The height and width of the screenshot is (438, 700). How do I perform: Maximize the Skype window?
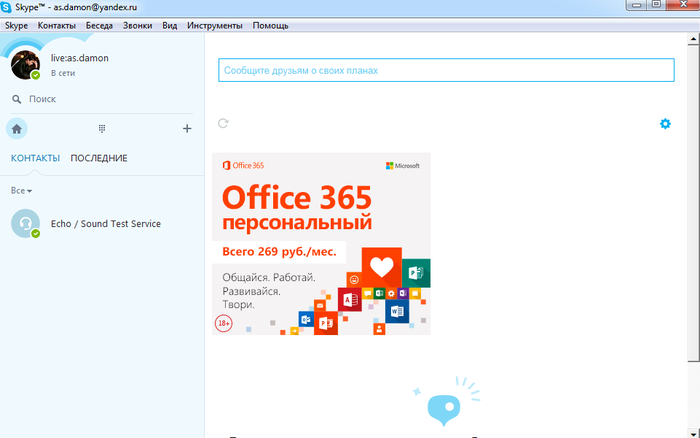[656, 4]
